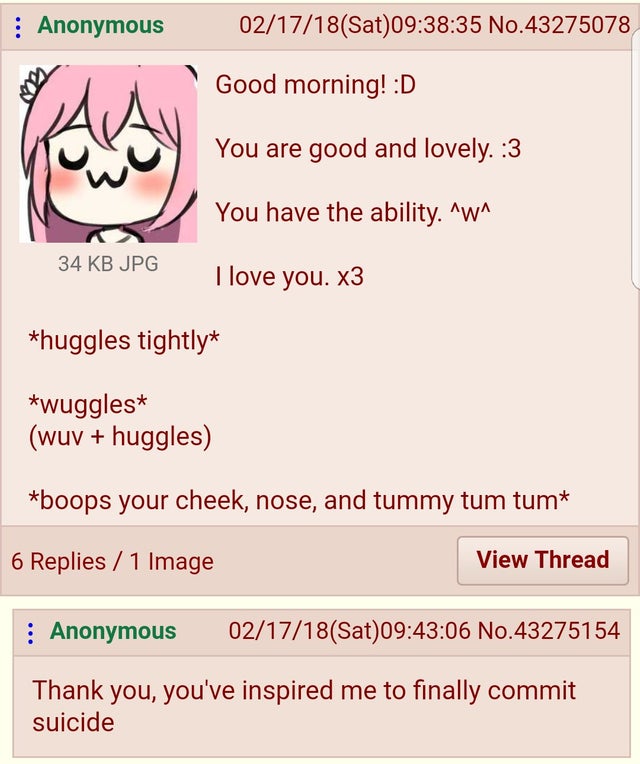Tap the reply text starting "Thank you"
The width and height of the screenshot is (640, 764).
pos(304,706)
